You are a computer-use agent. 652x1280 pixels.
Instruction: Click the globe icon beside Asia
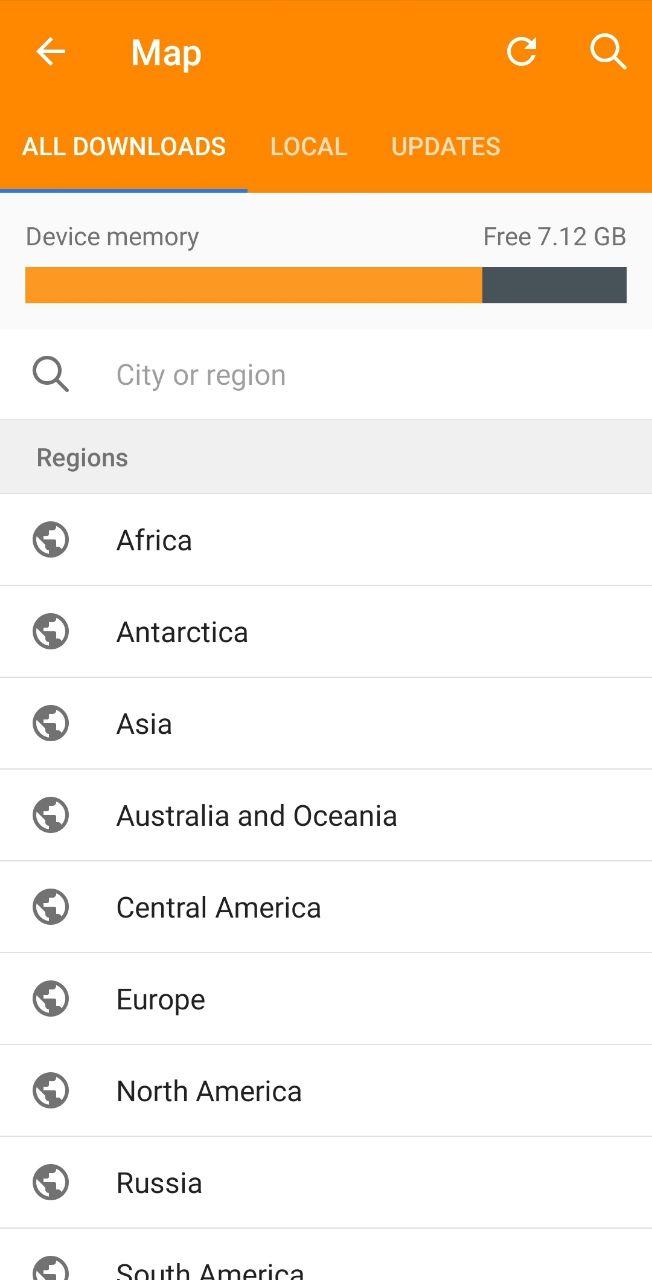click(x=51, y=724)
